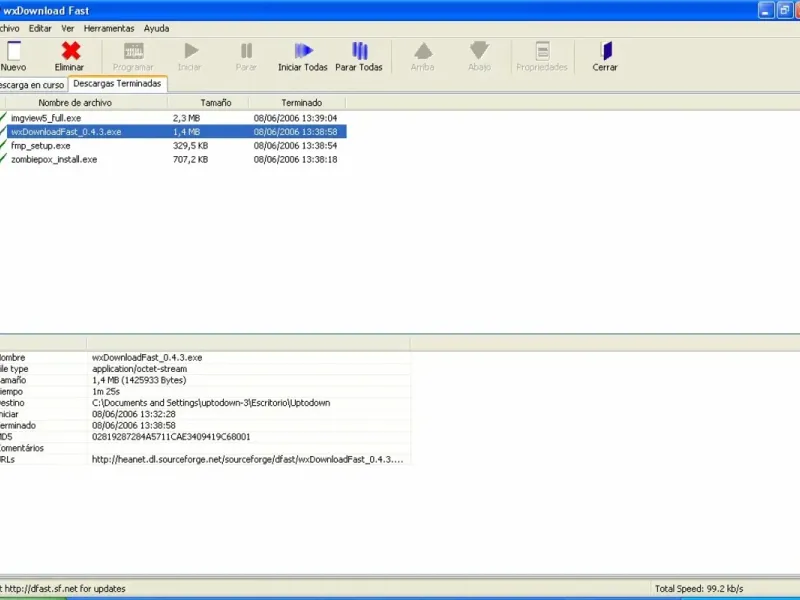Select the fmp_setup.exe row
Image resolution: width=800 pixels, height=600 pixels.
click(173, 145)
